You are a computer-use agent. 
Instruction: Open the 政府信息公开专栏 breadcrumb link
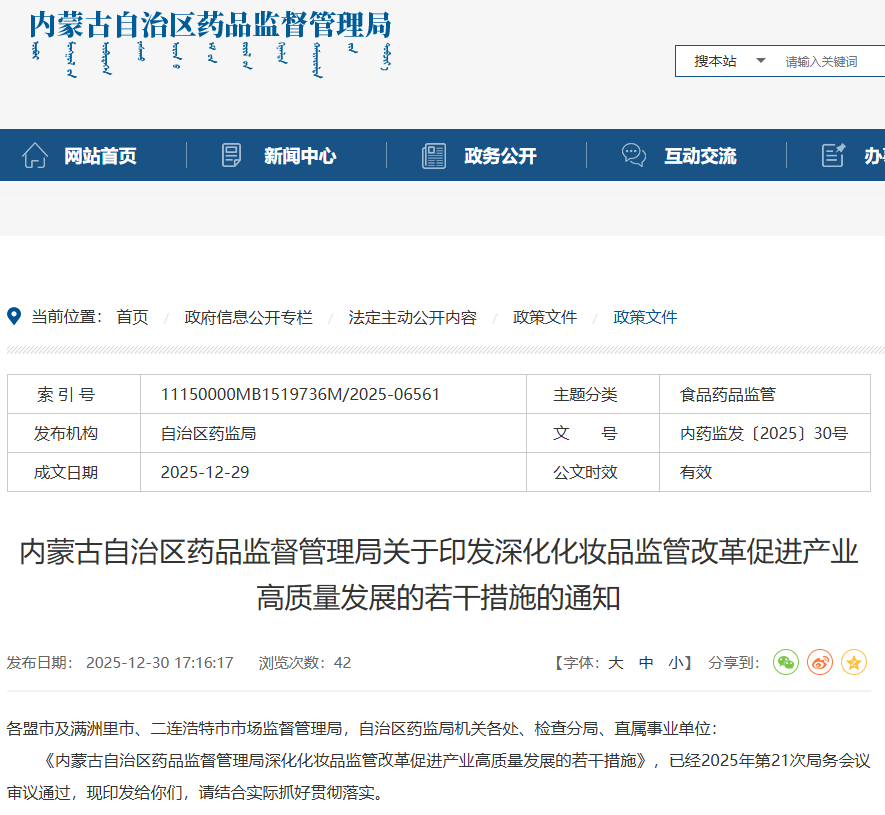[x=247, y=317]
